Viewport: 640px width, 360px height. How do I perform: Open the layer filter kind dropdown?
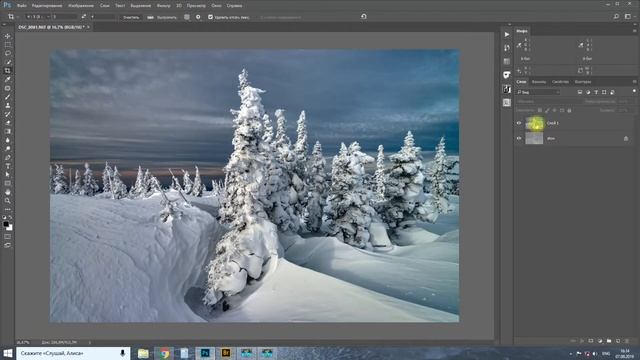coord(538,92)
